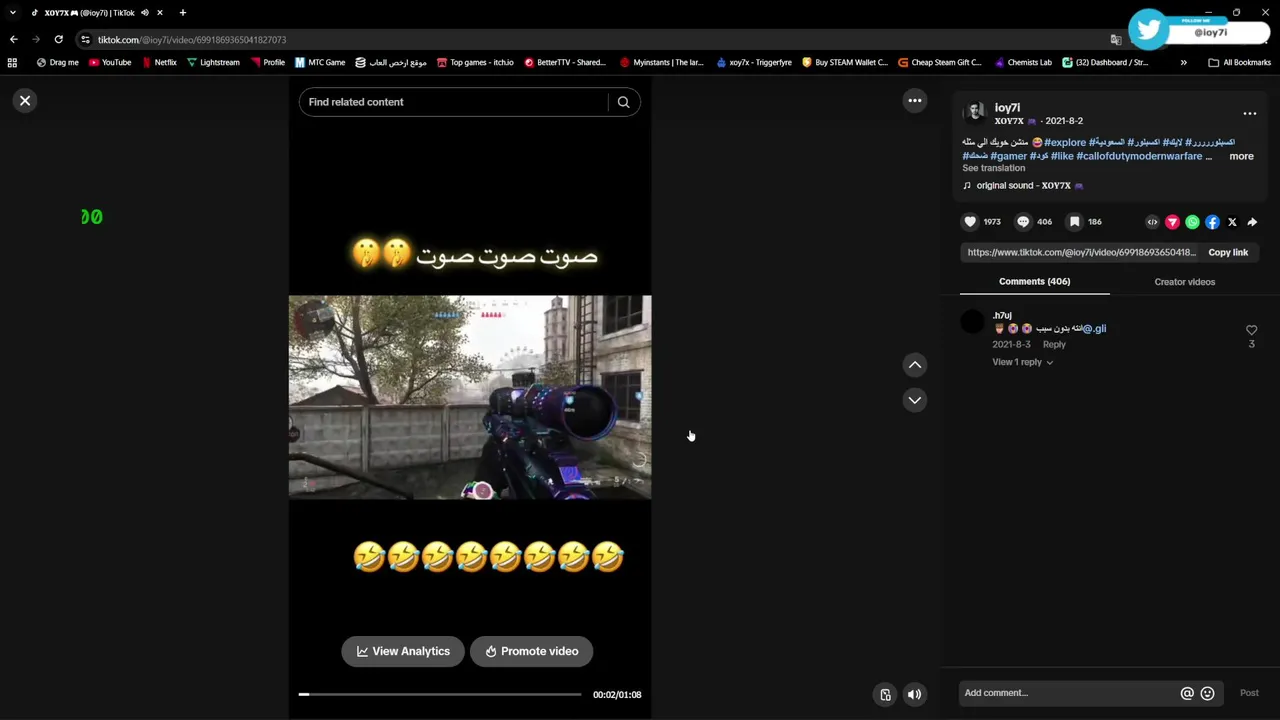Mute the video with speaker icon

click(914, 694)
